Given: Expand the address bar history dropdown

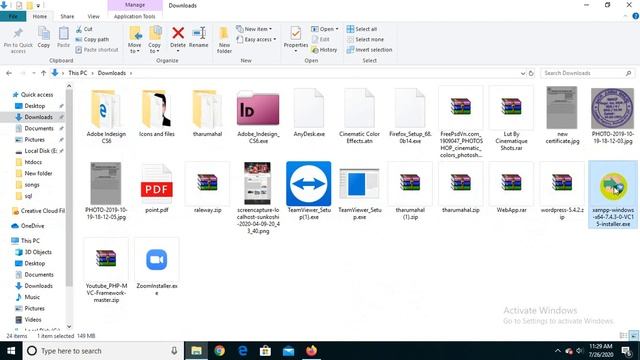Looking at the screenshot, I should (522, 73).
